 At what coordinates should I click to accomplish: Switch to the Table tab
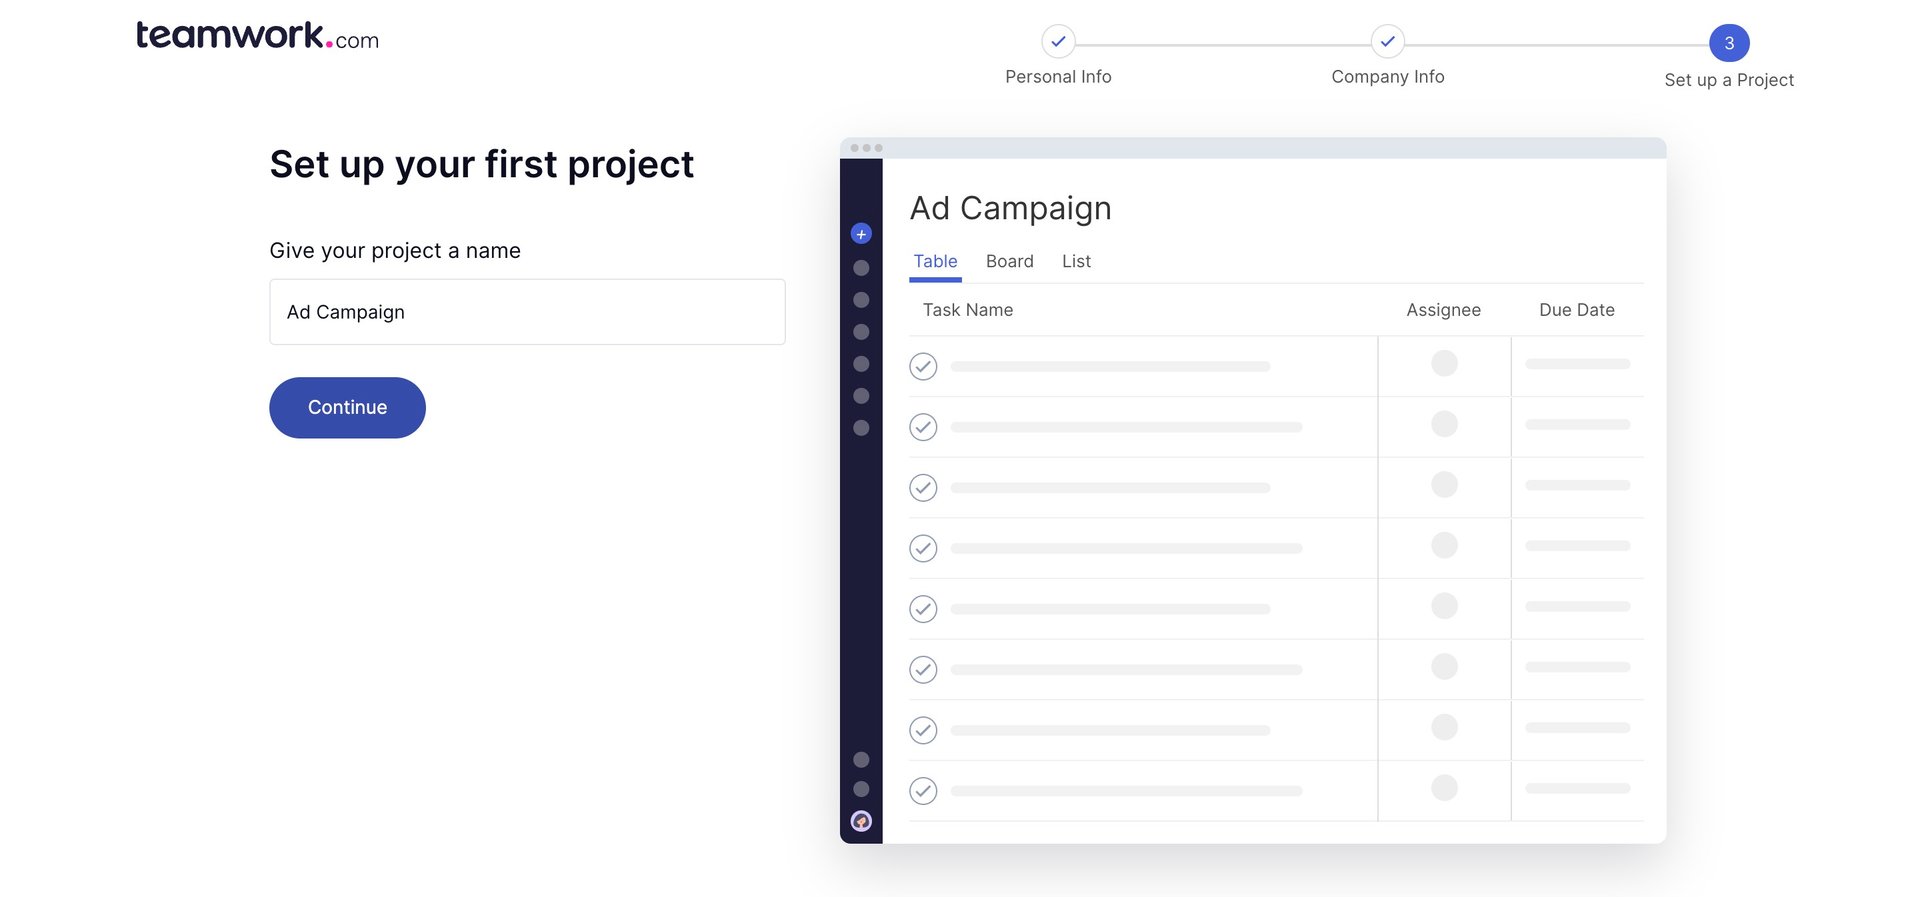pos(935,261)
